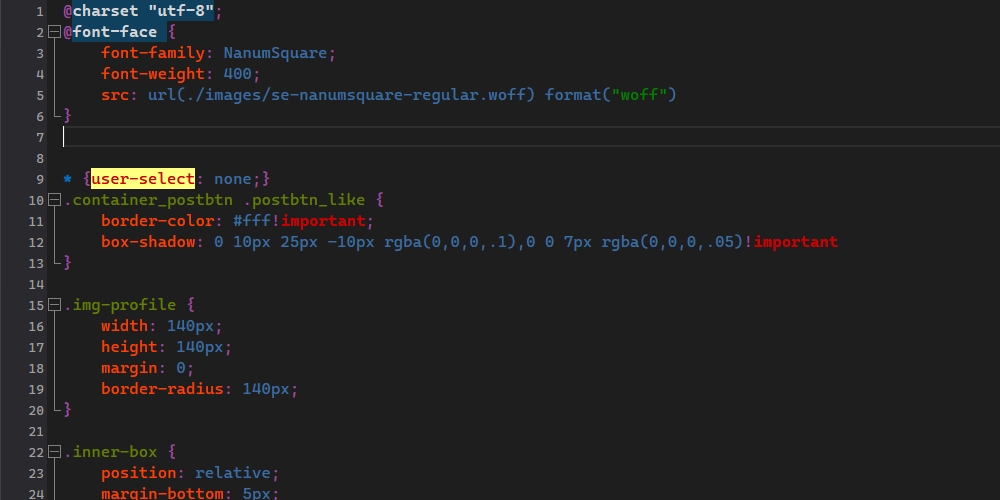1000x500 pixels.
Task: Click the src property on line 5
Action: coord(115,95)
